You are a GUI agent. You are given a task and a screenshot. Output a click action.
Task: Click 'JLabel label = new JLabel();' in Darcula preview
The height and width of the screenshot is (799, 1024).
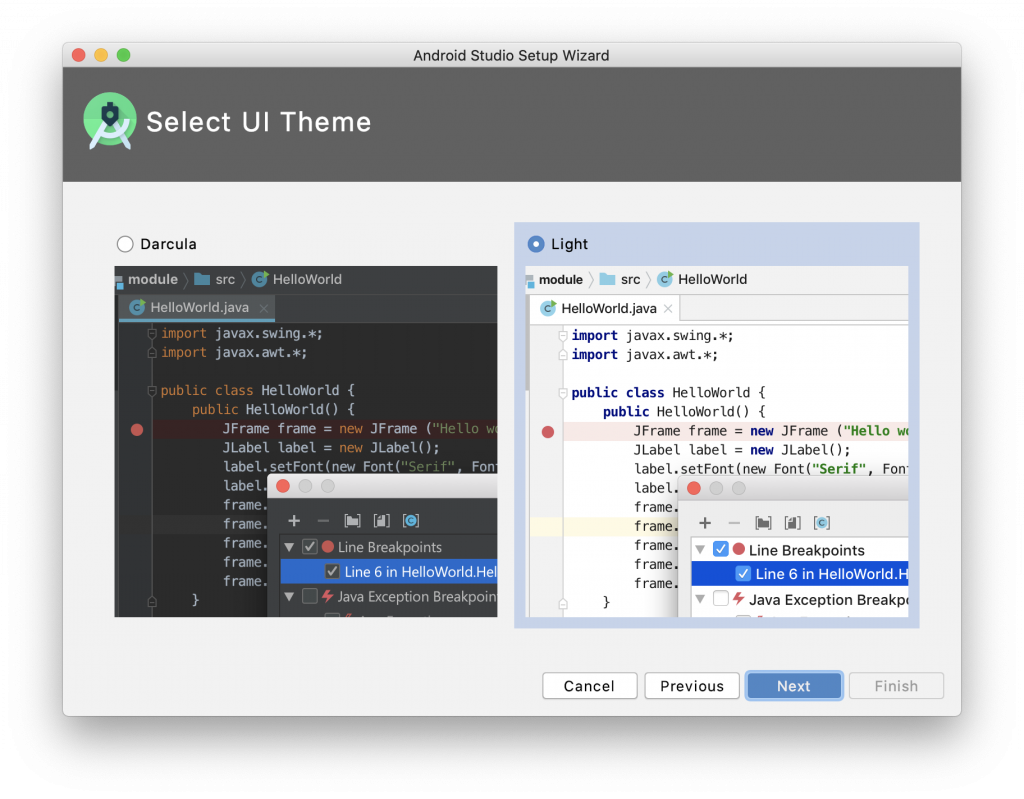330,448
